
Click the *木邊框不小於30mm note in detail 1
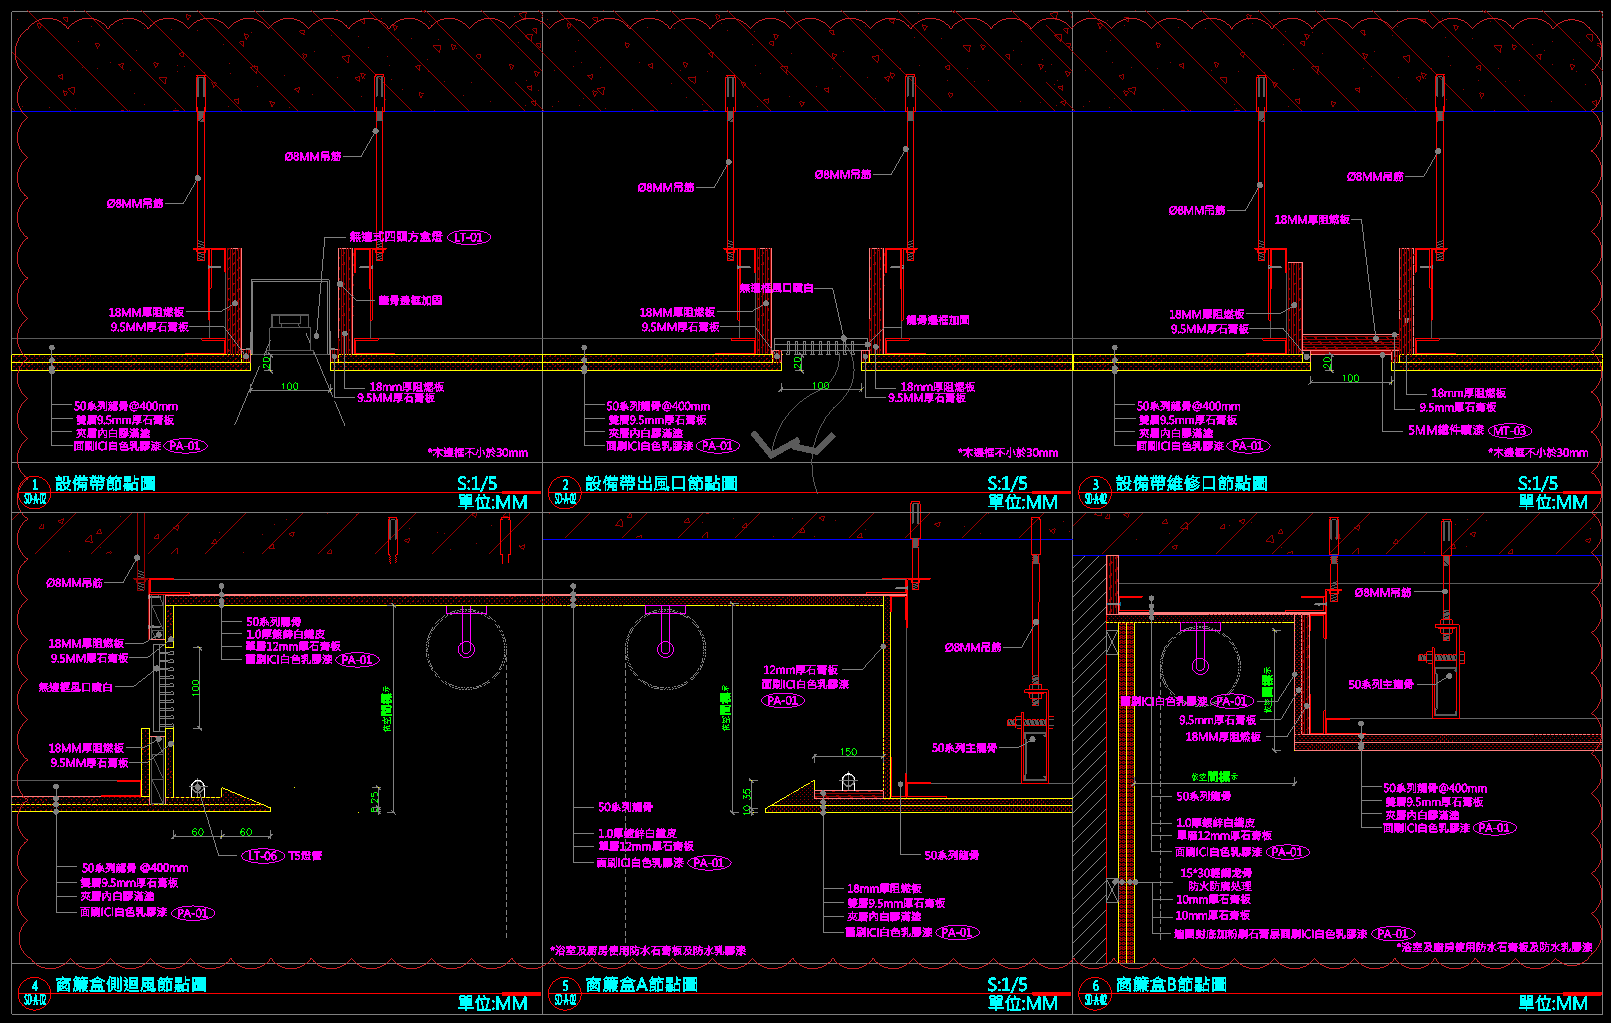click(478, 453)
